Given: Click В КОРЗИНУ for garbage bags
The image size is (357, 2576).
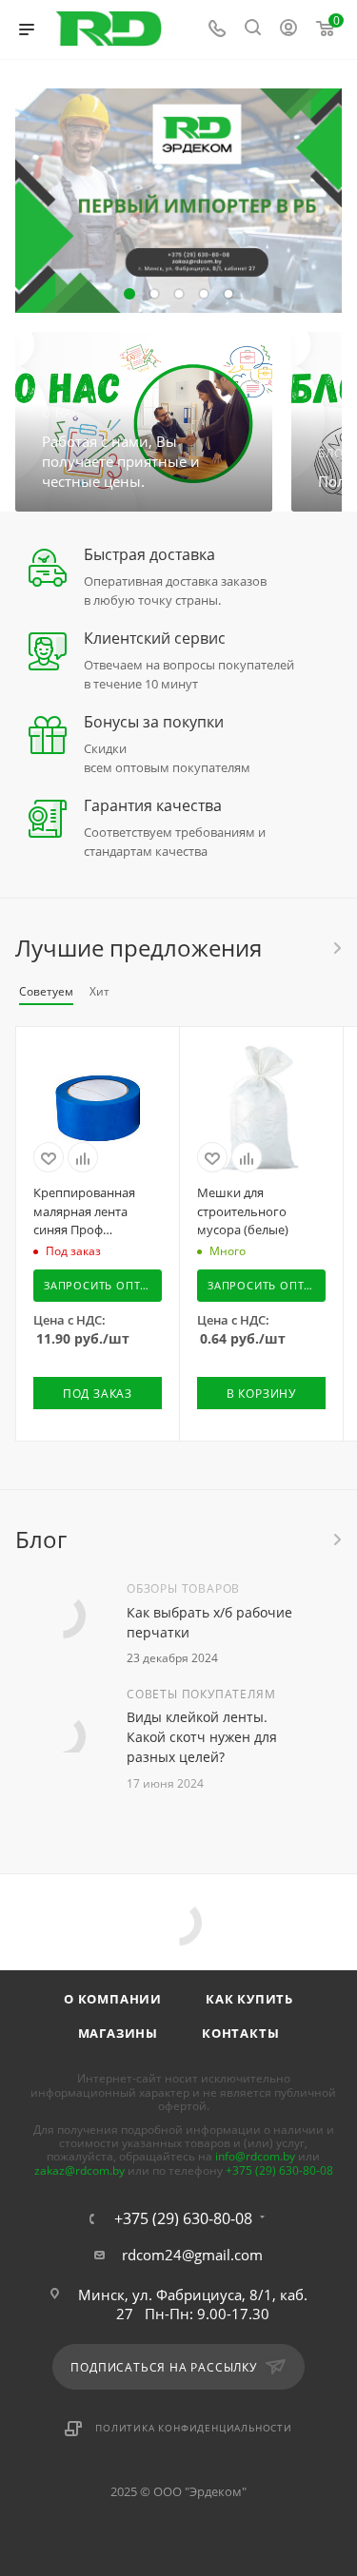Looking at the screenshot, I should click(x=261, y=1393).
